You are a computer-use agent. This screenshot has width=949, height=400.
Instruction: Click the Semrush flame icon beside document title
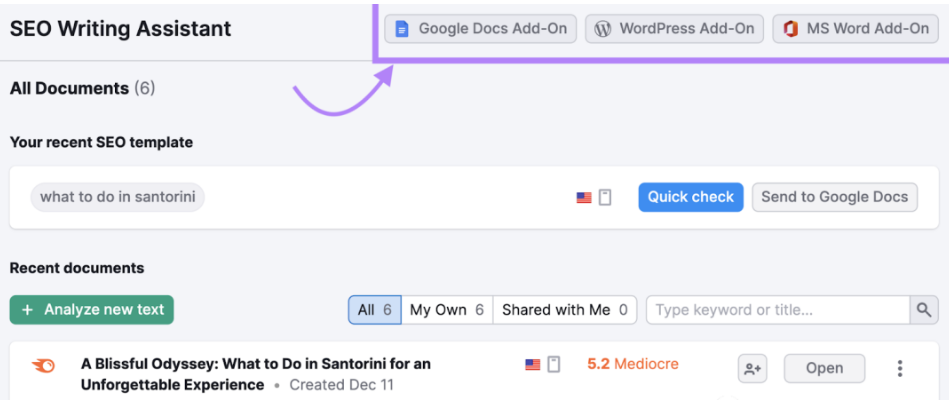tap(43, 366)
